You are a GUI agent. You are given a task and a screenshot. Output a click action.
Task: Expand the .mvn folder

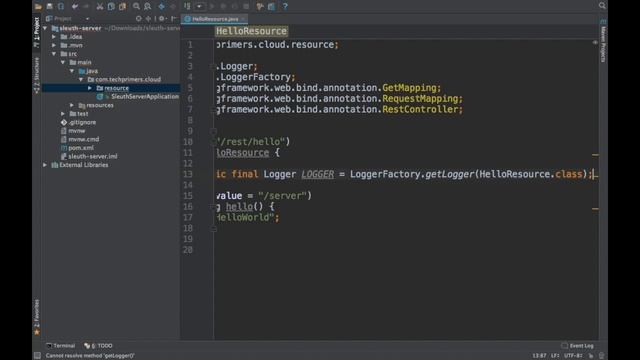point(54,45)
